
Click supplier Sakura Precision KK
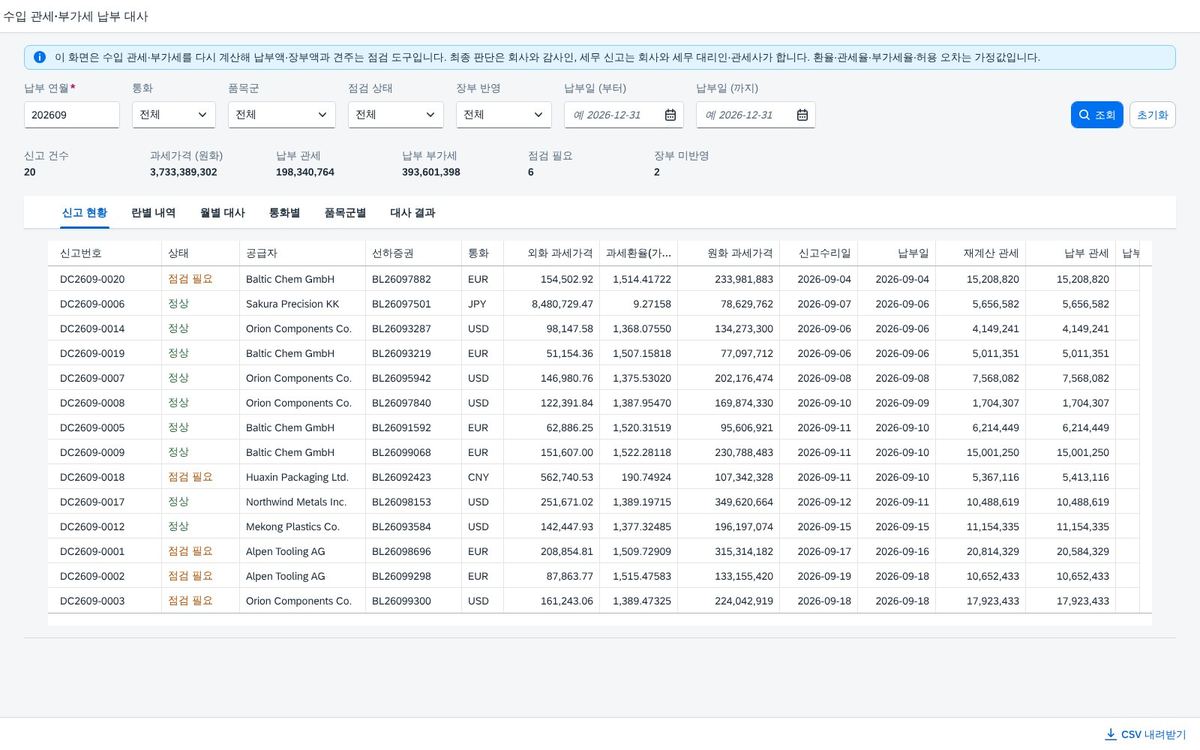click(x=292, y=304)
